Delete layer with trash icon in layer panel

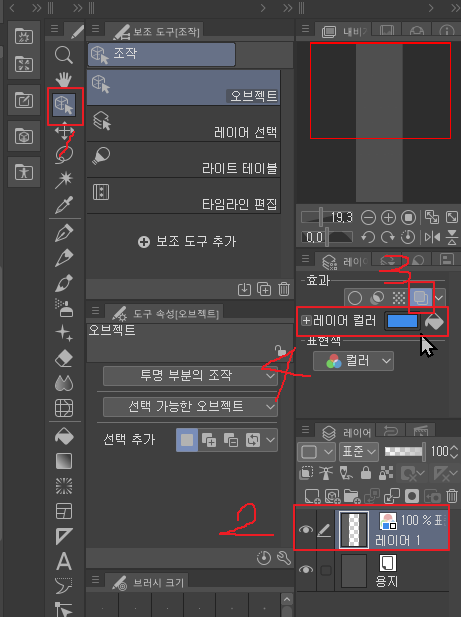[452, 496]
